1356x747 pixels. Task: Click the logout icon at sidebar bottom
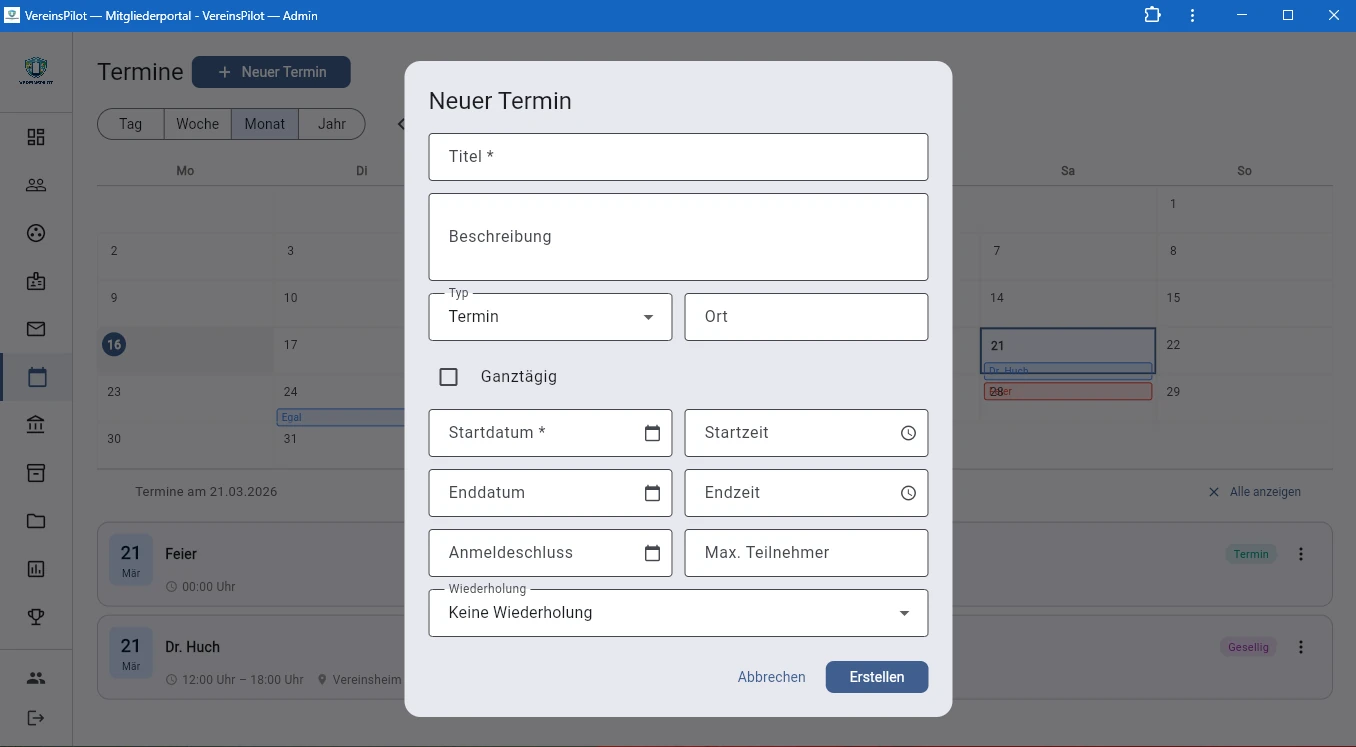click(36, 717)
